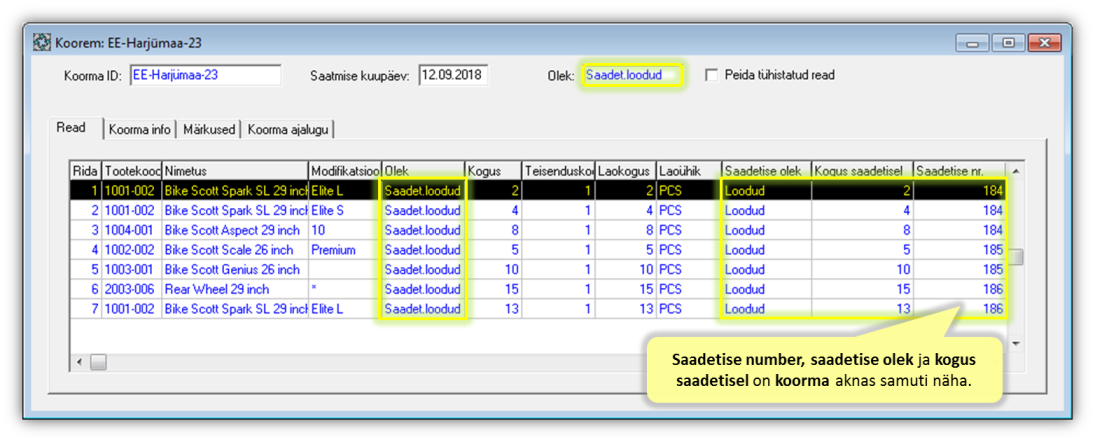The width and height of the screenshot is (1095, 442).
Task: Click the horizontal scrollbar thumb
Action: 98,362
